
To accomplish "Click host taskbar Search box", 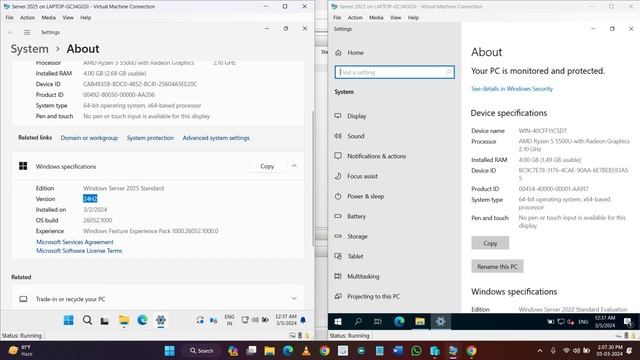I will click(x=202, y=351).
